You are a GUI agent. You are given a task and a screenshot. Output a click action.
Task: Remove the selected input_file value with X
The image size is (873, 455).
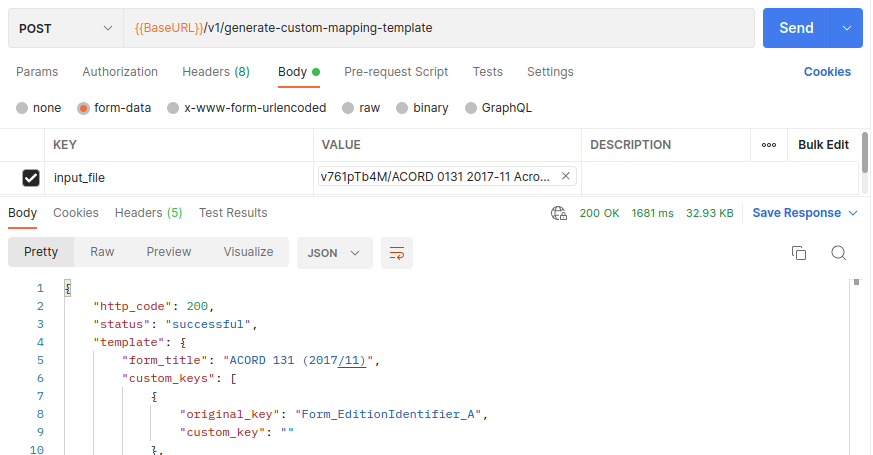[x=566, y=176]
